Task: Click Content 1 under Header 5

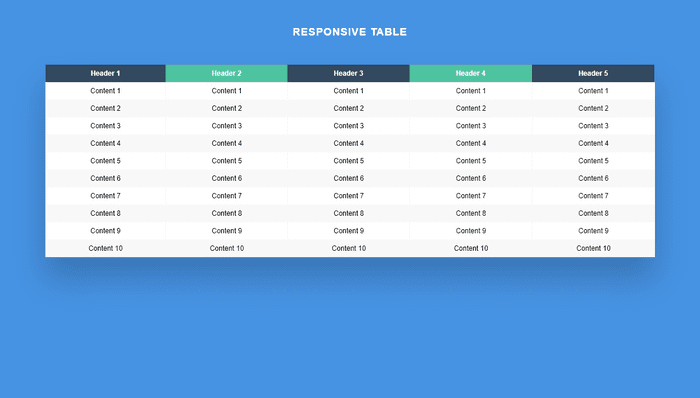Action: coord(593,91)
